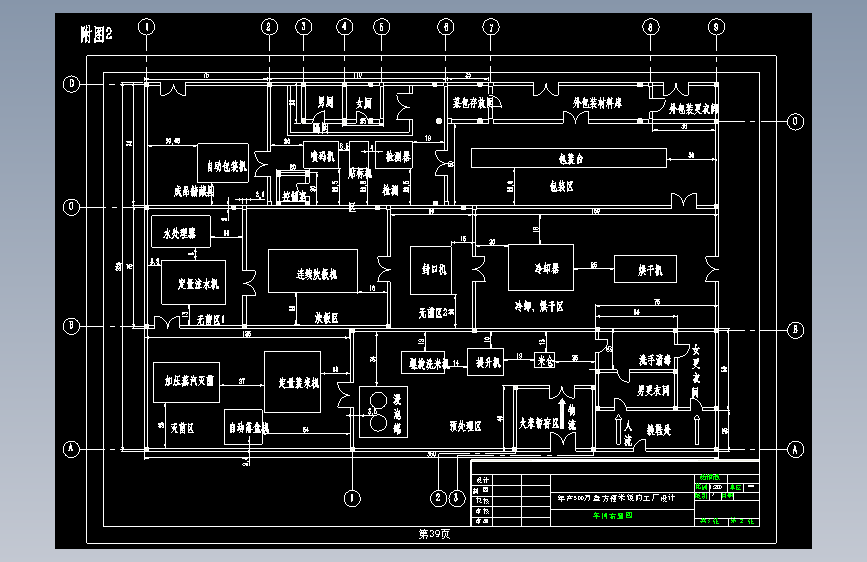The image size is (867, 562).
Task: Click the 物流 arrow label
Action: (572, 418)
